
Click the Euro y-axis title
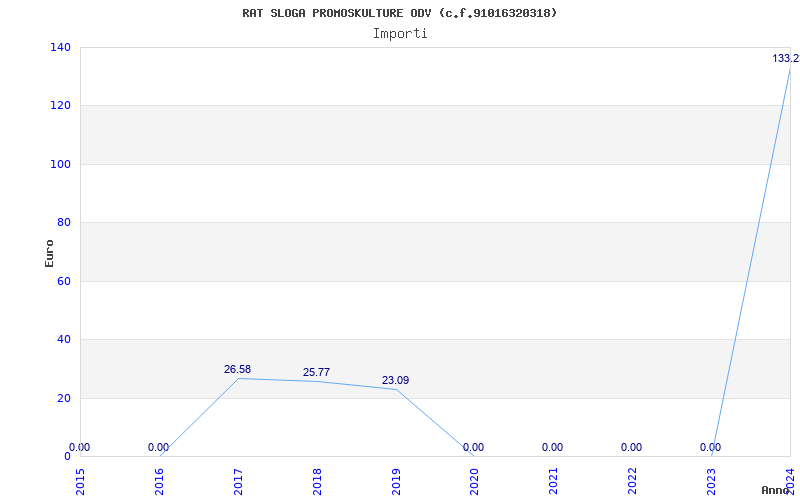tap(49, 253)
